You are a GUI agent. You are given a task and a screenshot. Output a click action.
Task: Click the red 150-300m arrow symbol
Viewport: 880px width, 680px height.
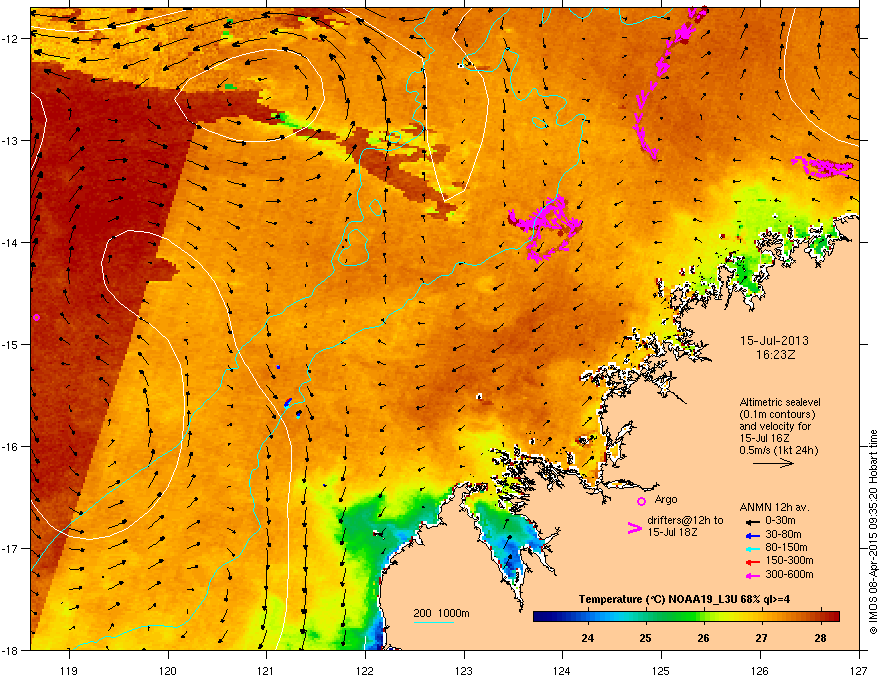click(752, 561)
